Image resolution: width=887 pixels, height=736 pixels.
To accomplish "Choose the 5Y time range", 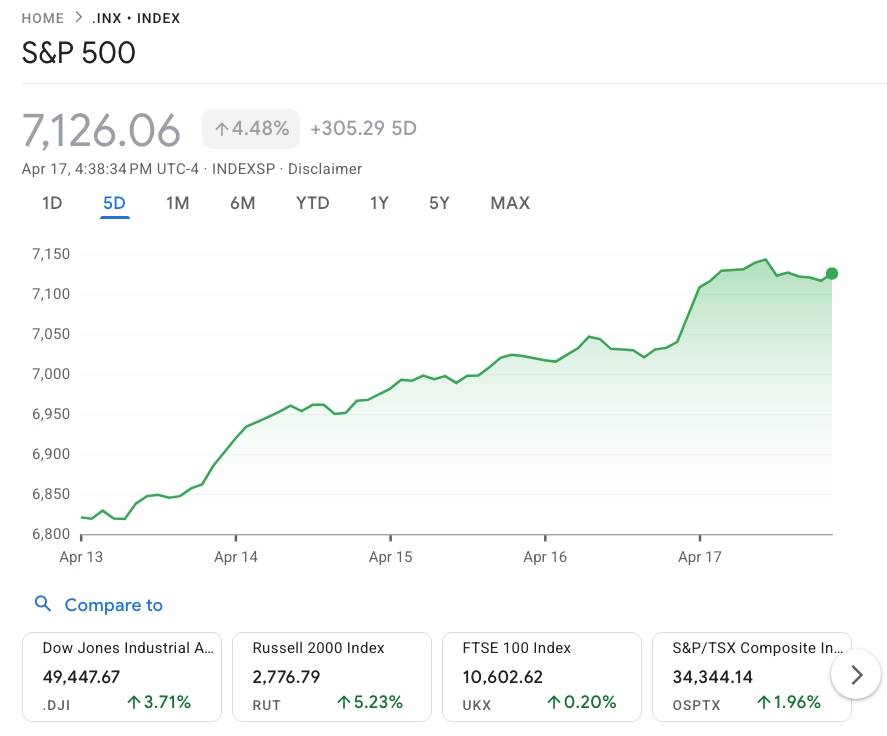I will [x=439, y=203].
